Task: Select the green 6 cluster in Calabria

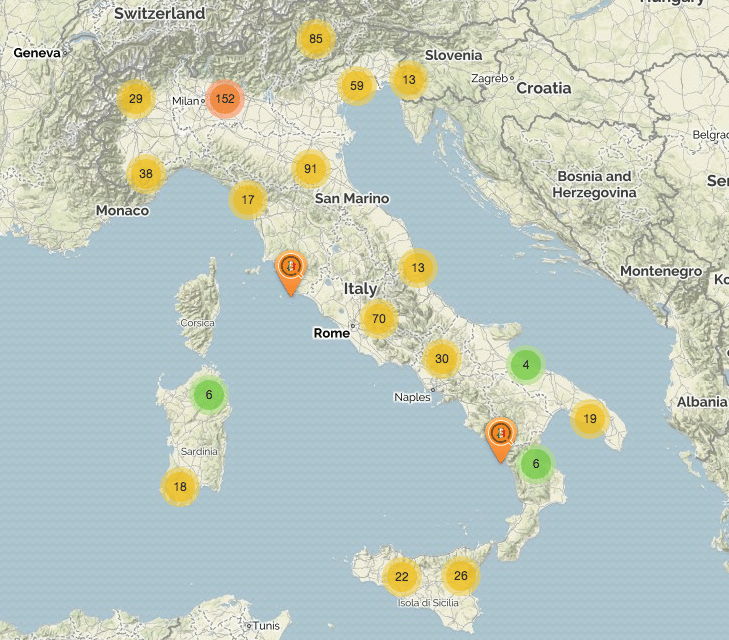Action: [x=536, y=464]
